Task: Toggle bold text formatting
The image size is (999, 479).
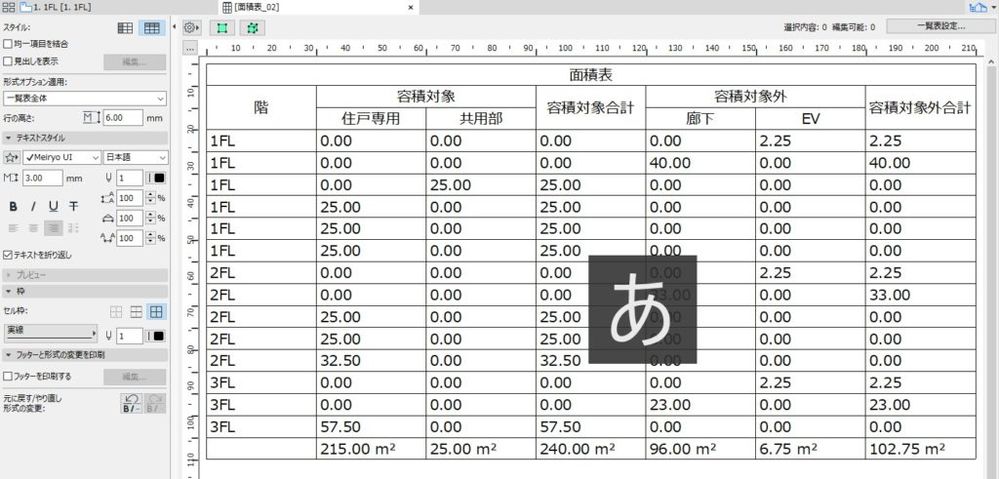Action: point(13,206)
